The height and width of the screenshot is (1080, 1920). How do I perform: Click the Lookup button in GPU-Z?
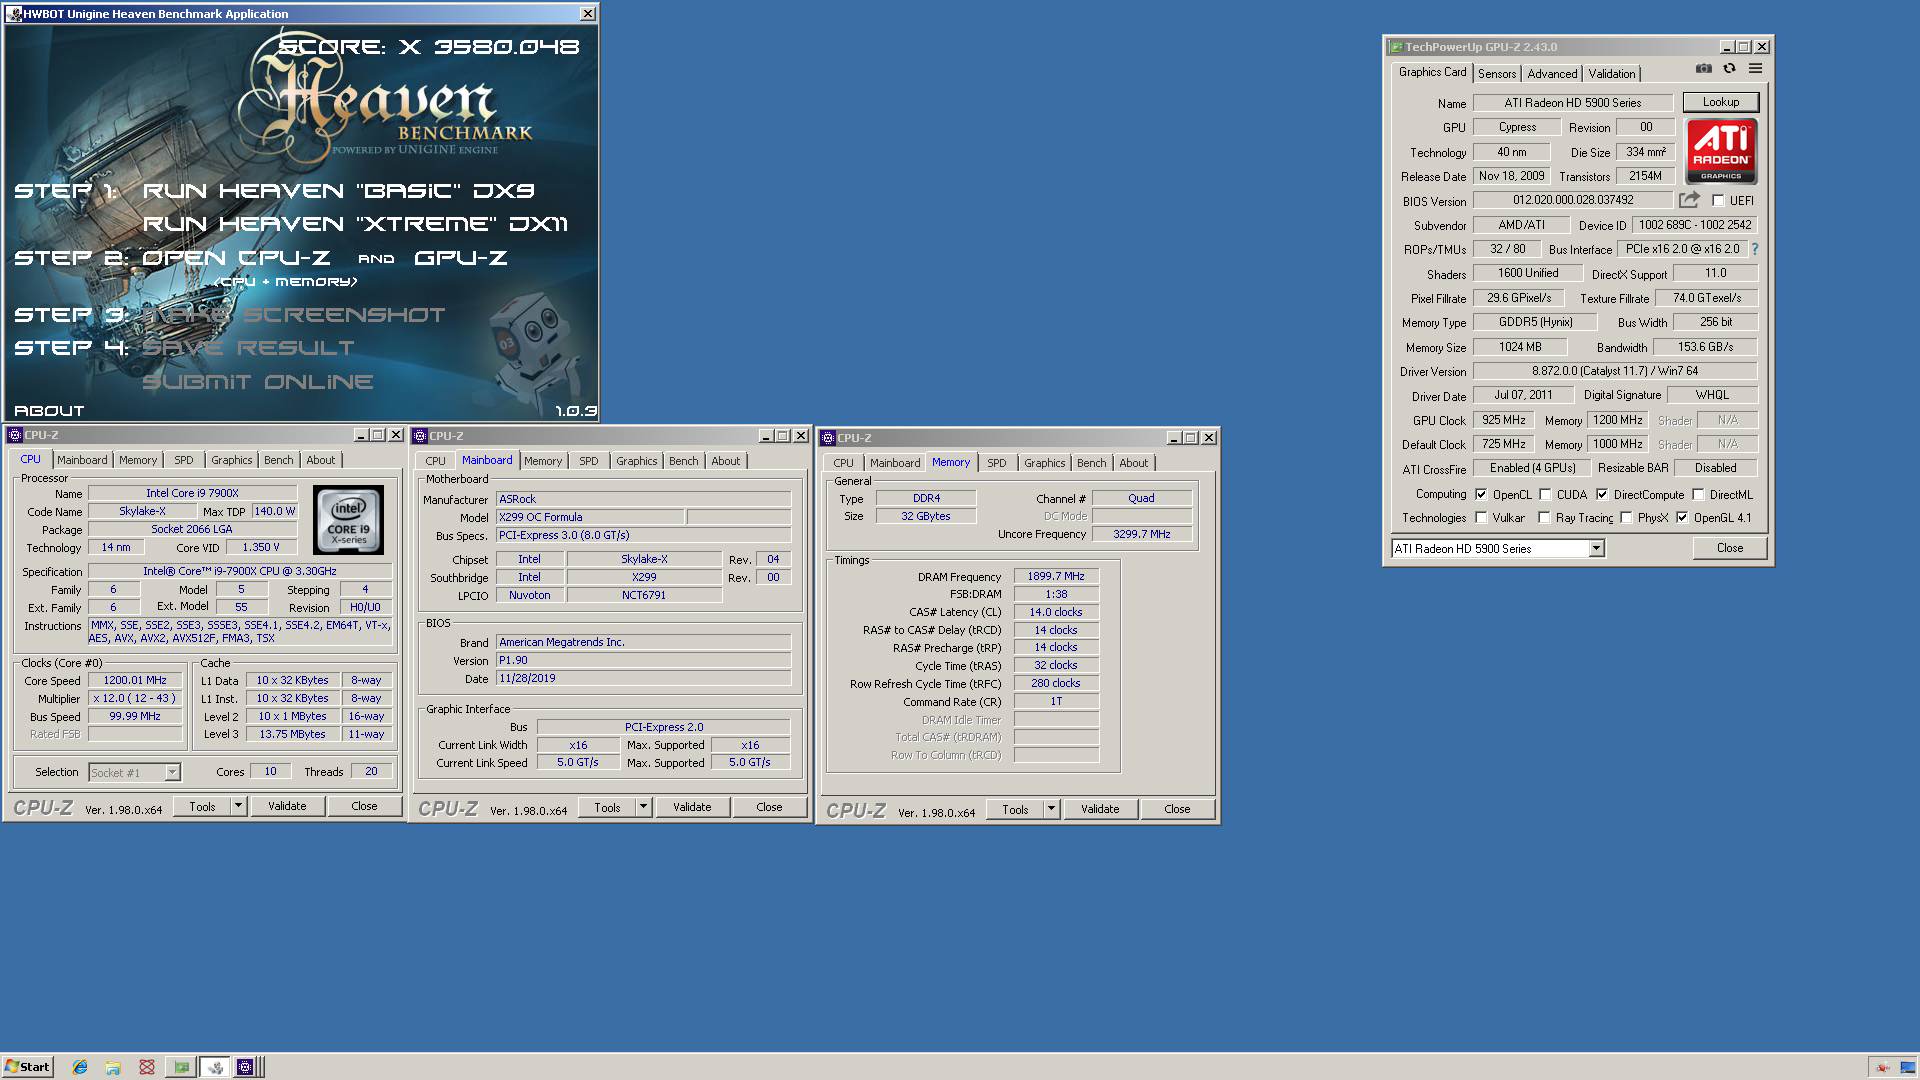1720,102
